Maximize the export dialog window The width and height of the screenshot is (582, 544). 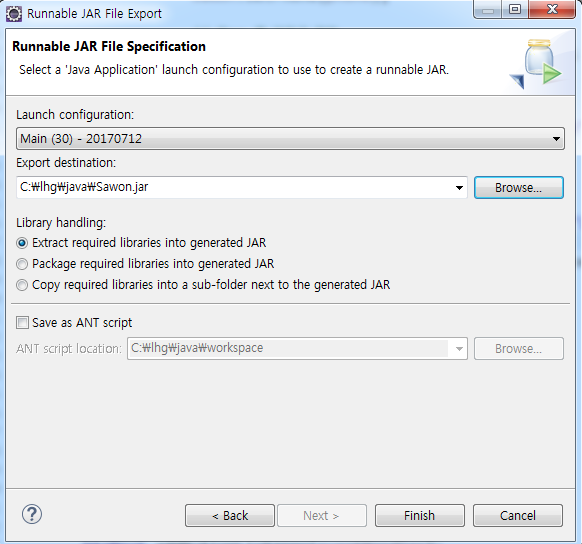(x=515, y=10)
